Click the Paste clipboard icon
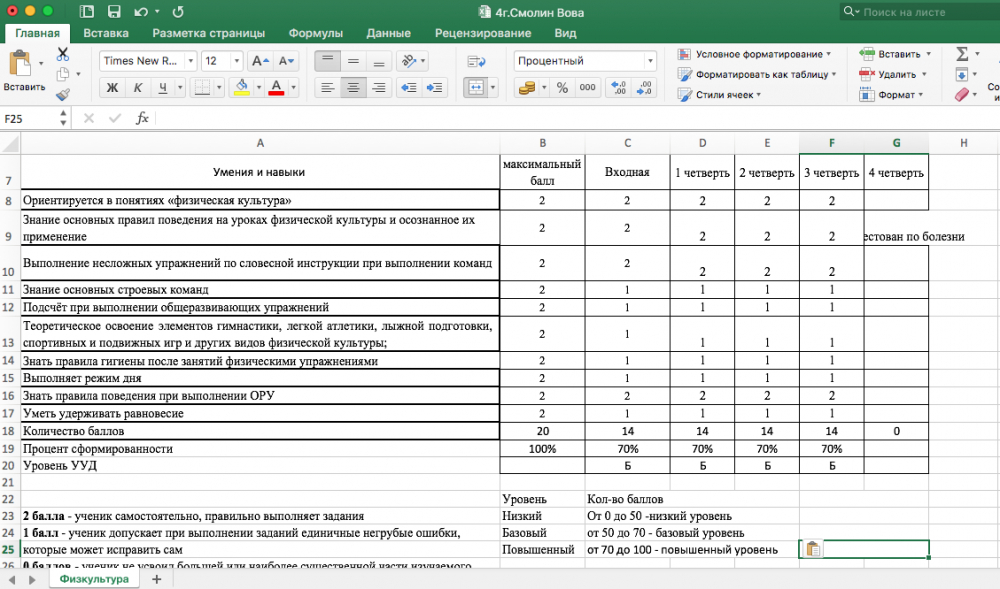Screen dimensions: 1000x589 tap(19, 64)
